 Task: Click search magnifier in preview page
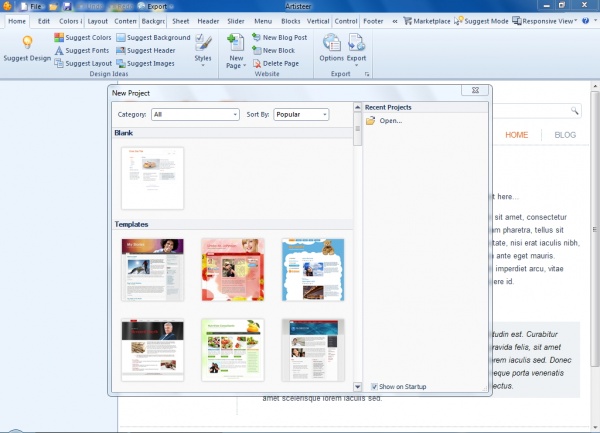point(575,111)
